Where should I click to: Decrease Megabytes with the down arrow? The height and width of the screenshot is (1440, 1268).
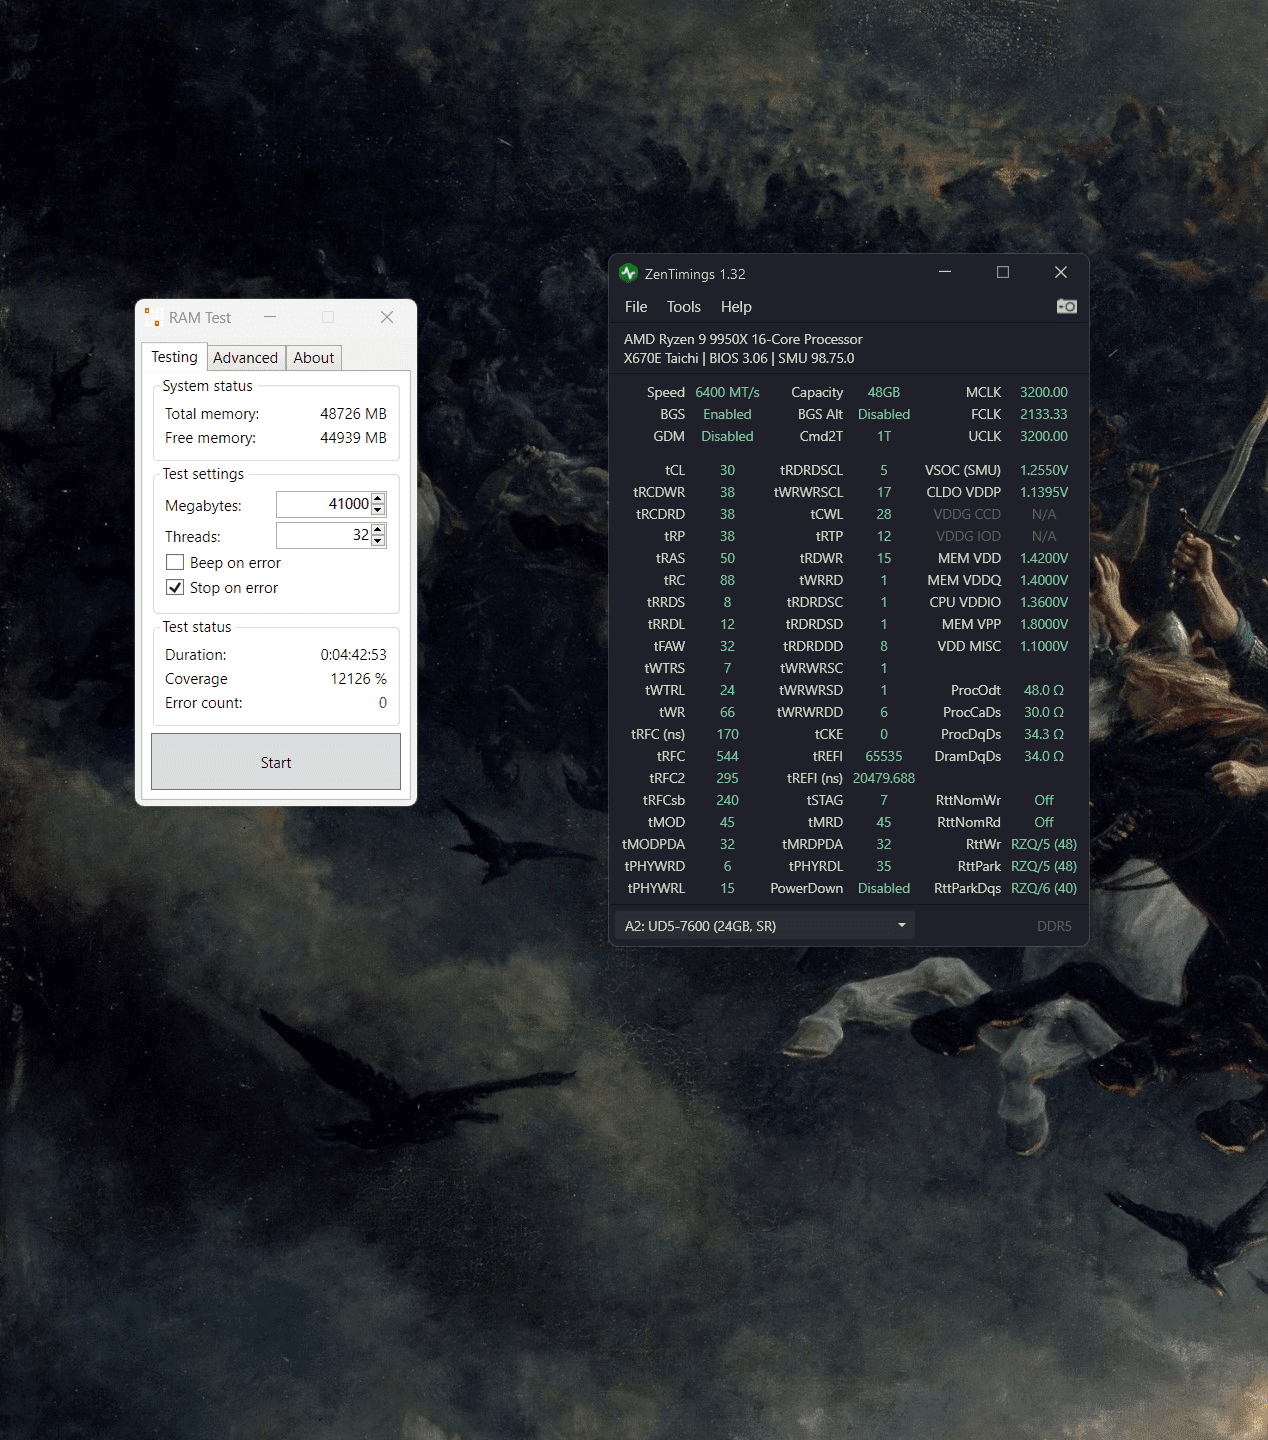[x=378, y=510]
